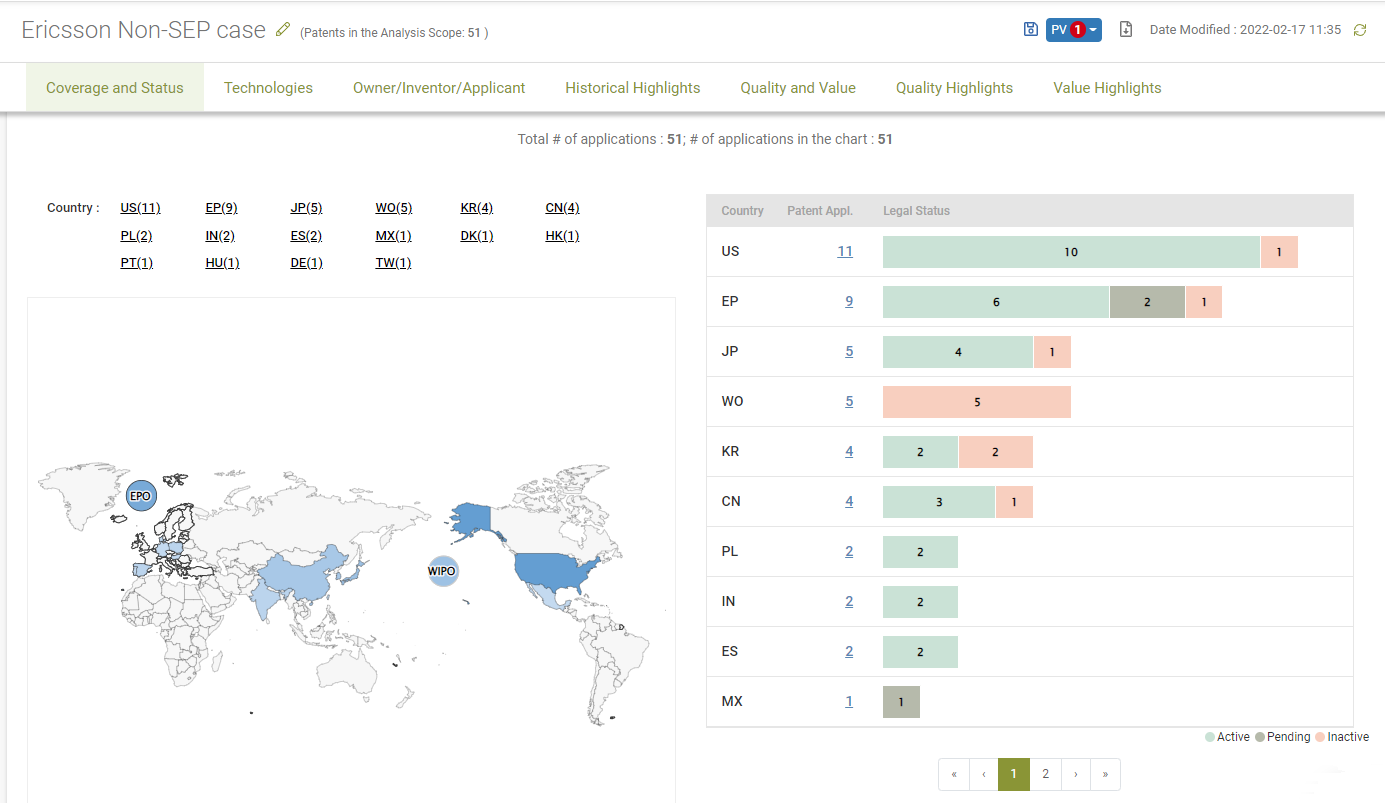The height and width of the screenshot is (803, 1389).
Task: Click the Legal Status column header
Action: pos(916,211)
